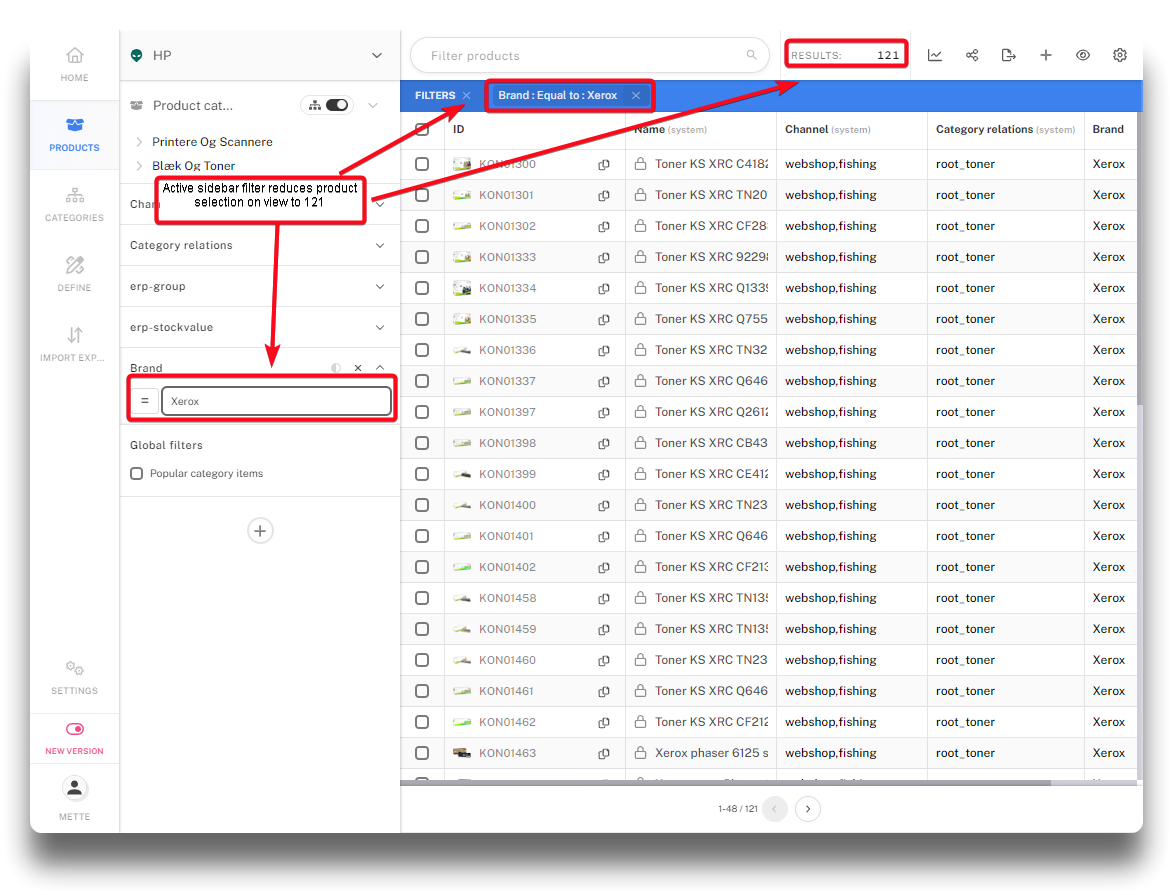Open Settings in the left navigation
The width and height of the screenshot is (1173, 895).
(x=74, y=676)
